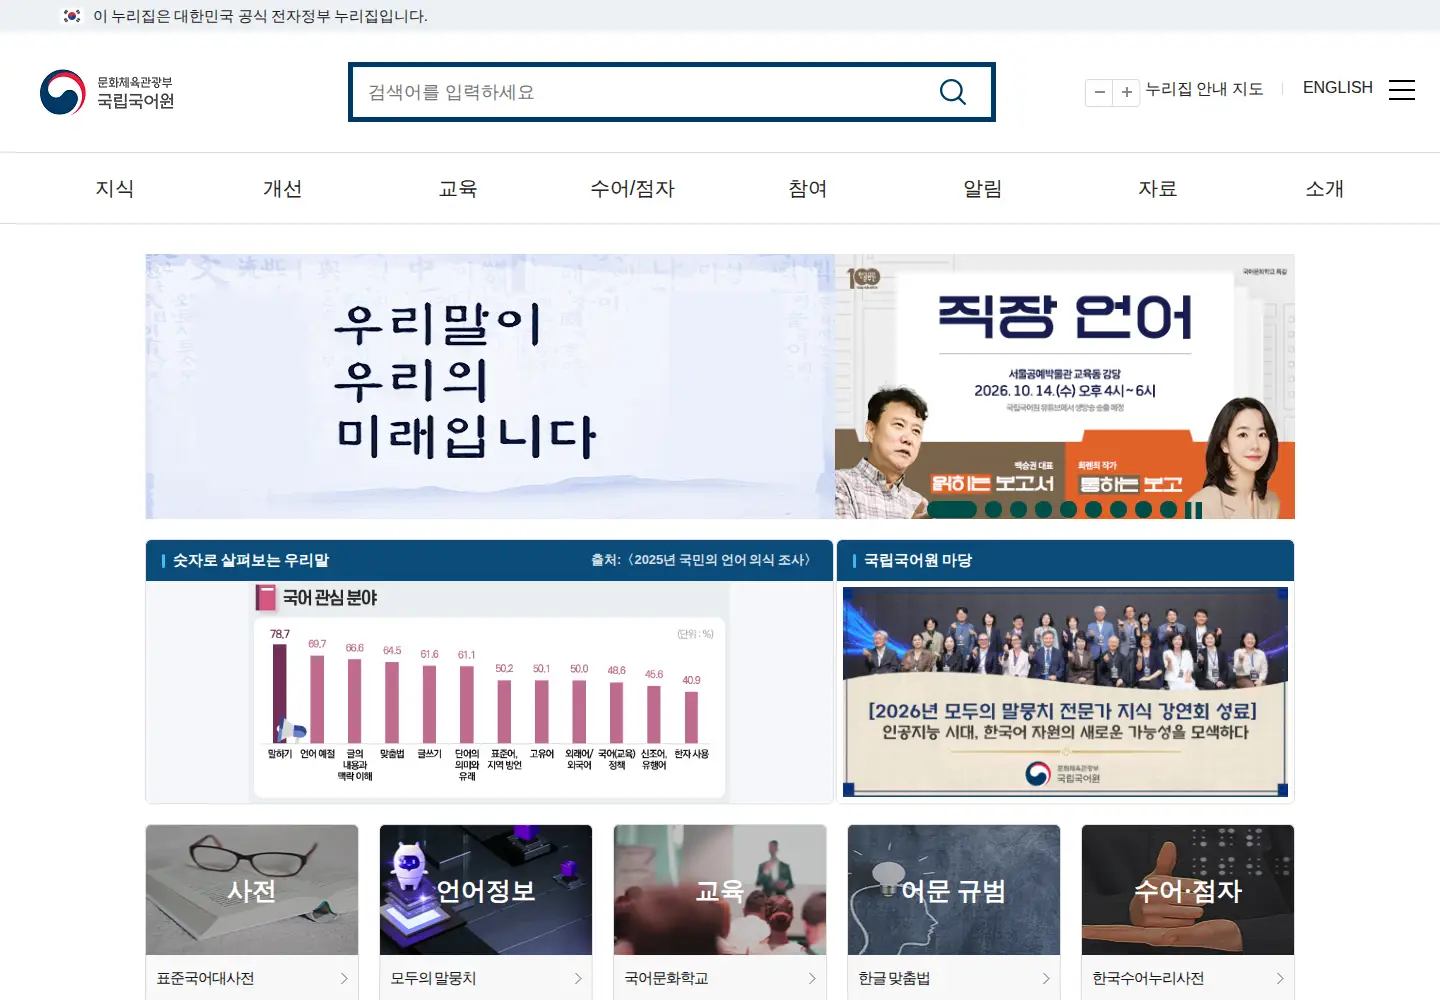Switch language to ENGLISH
The height and width of the screenshot is (1000, 1440).
[x=1338, y=88]
